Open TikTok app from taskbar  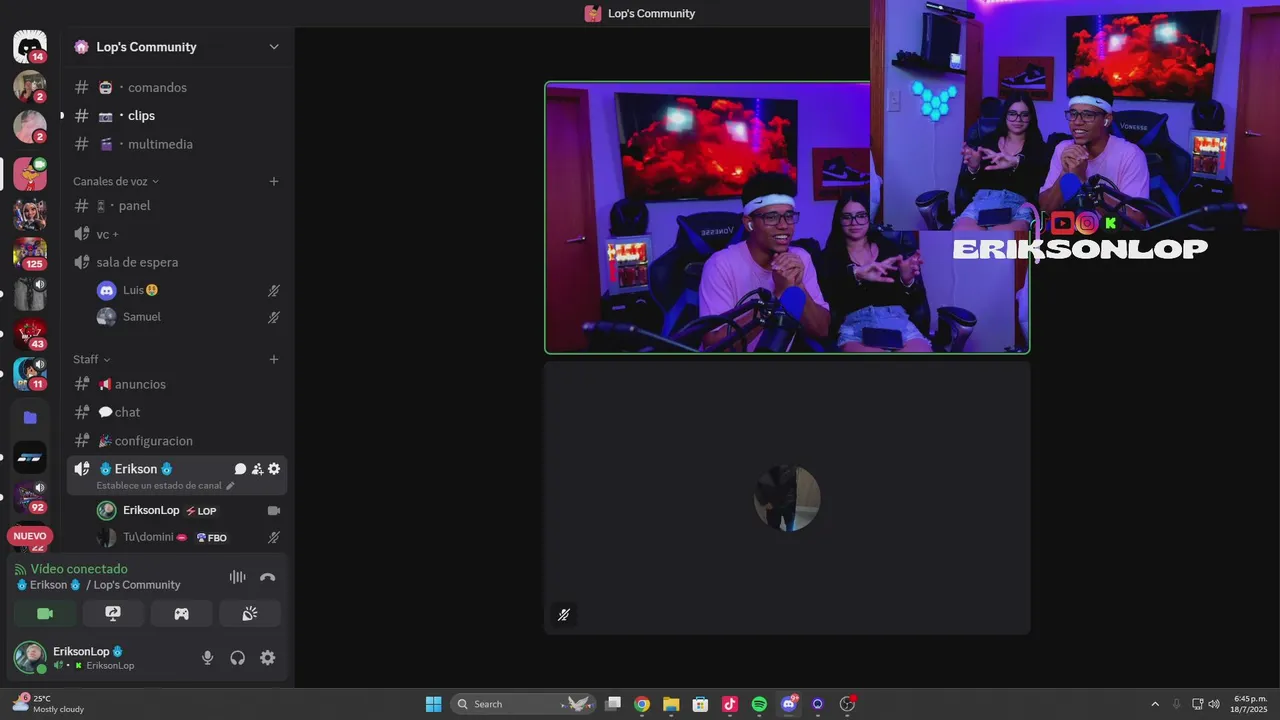point(730,704)
